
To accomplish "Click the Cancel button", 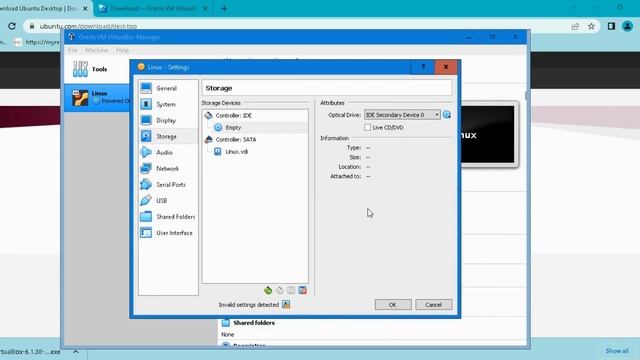I will [x=433, y=304].
